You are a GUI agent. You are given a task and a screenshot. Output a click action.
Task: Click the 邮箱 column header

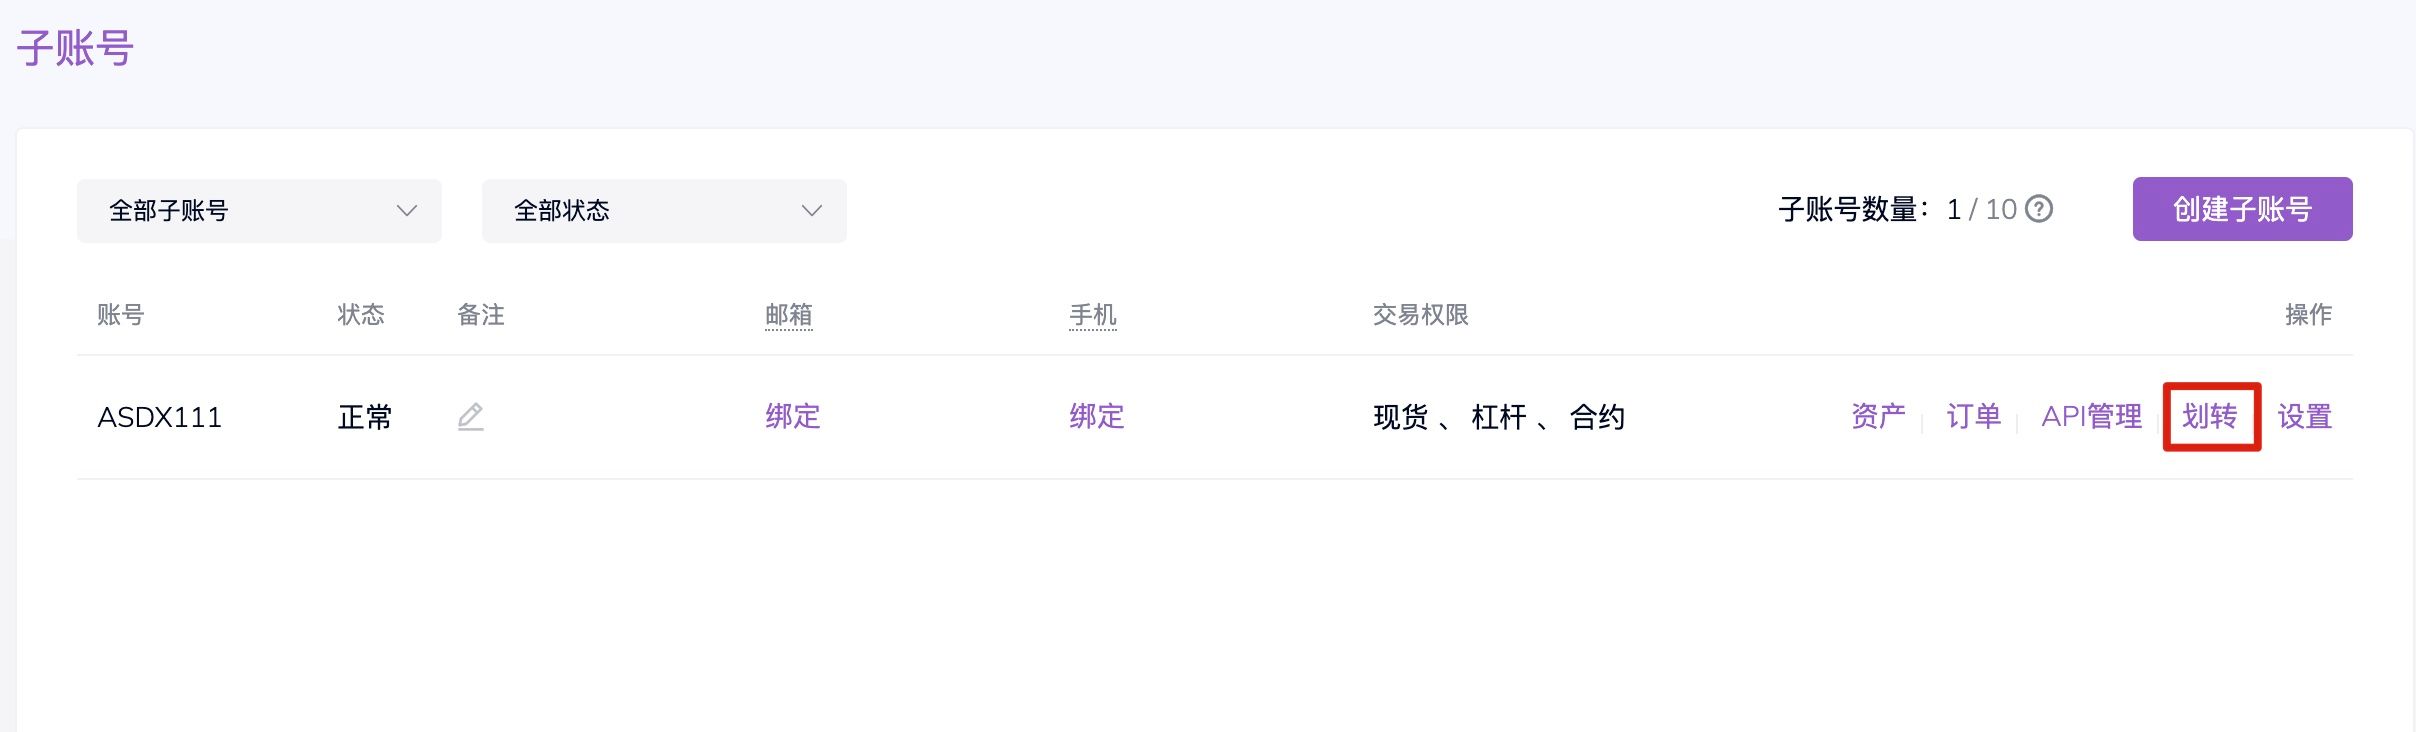tap(788, 315)
